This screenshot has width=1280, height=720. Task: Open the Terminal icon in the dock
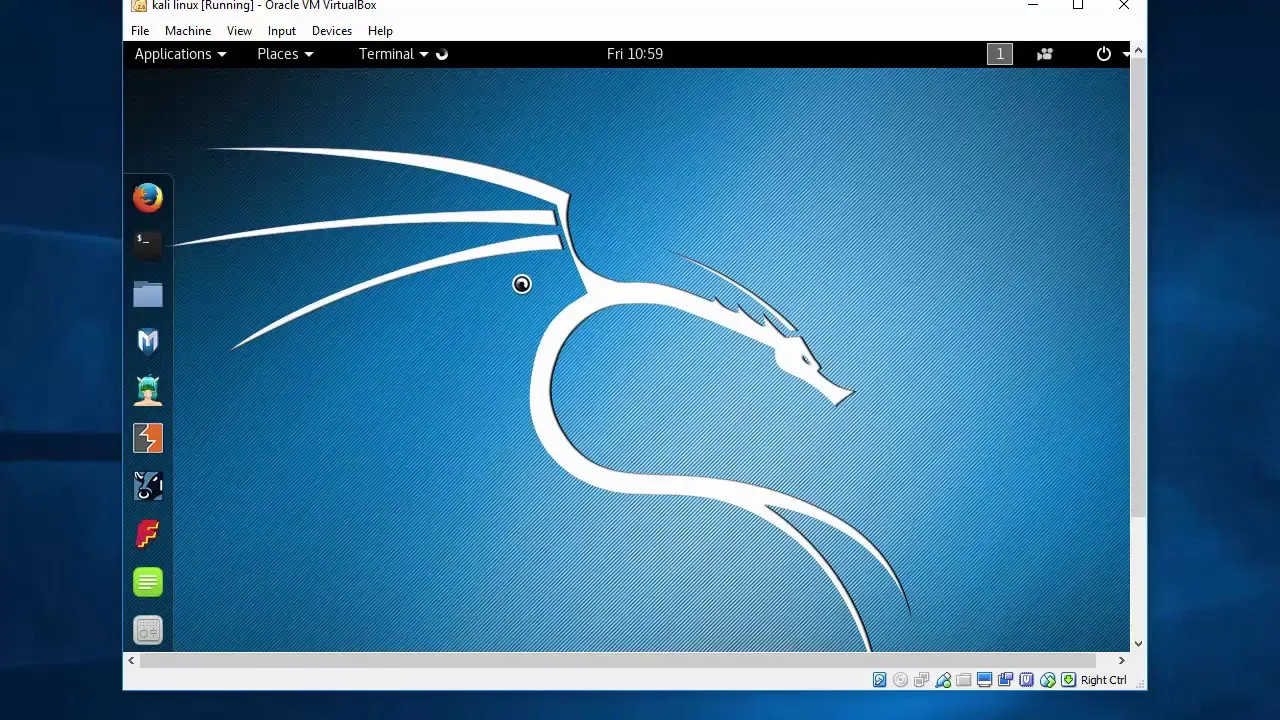point(148,245)
